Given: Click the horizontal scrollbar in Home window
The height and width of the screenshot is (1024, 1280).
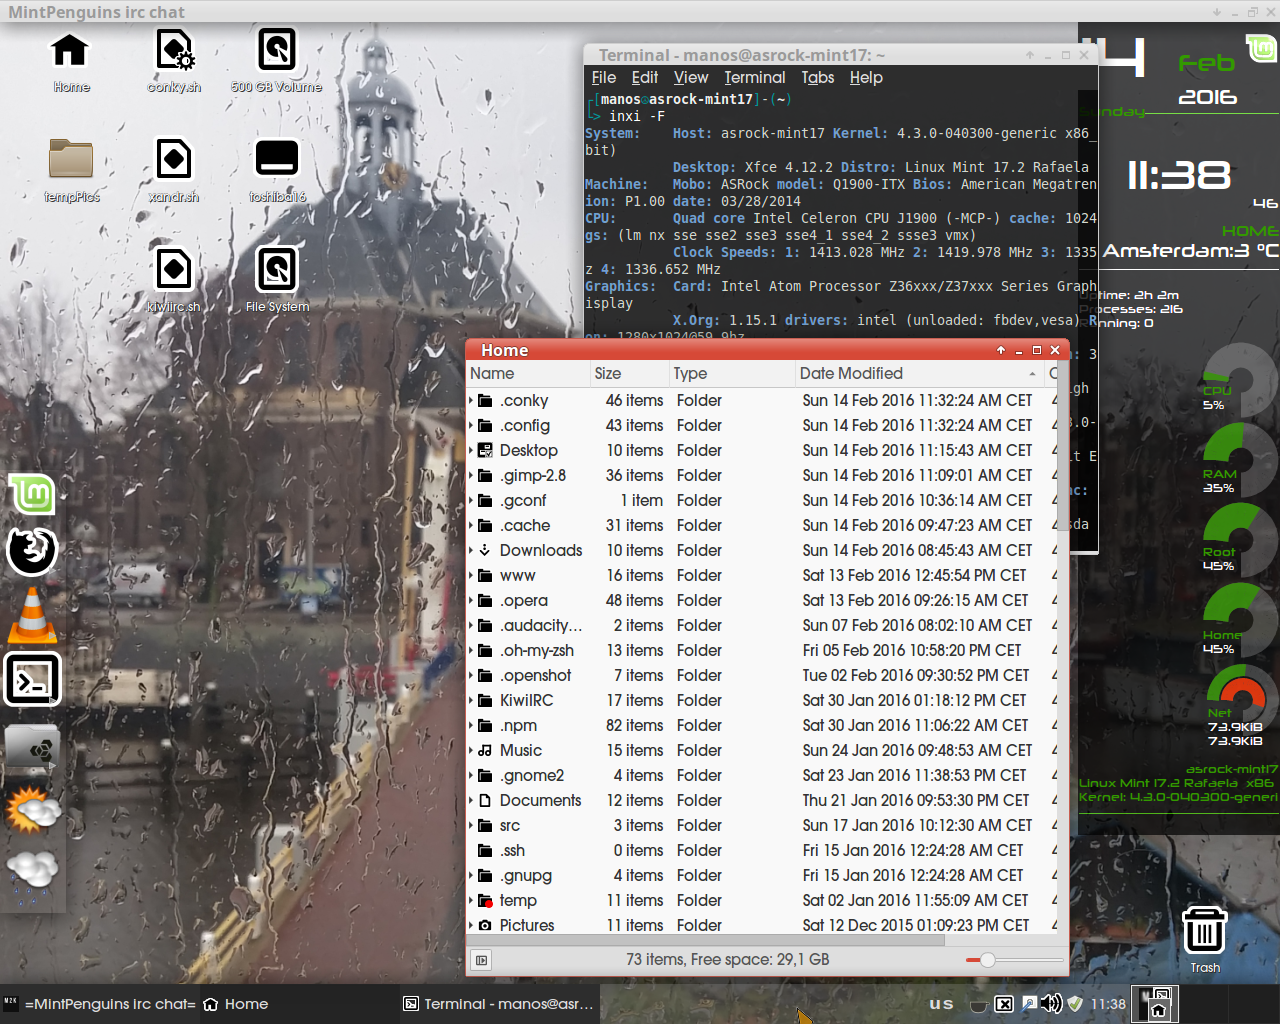Looking at the screenshot, I should (706, 940).
